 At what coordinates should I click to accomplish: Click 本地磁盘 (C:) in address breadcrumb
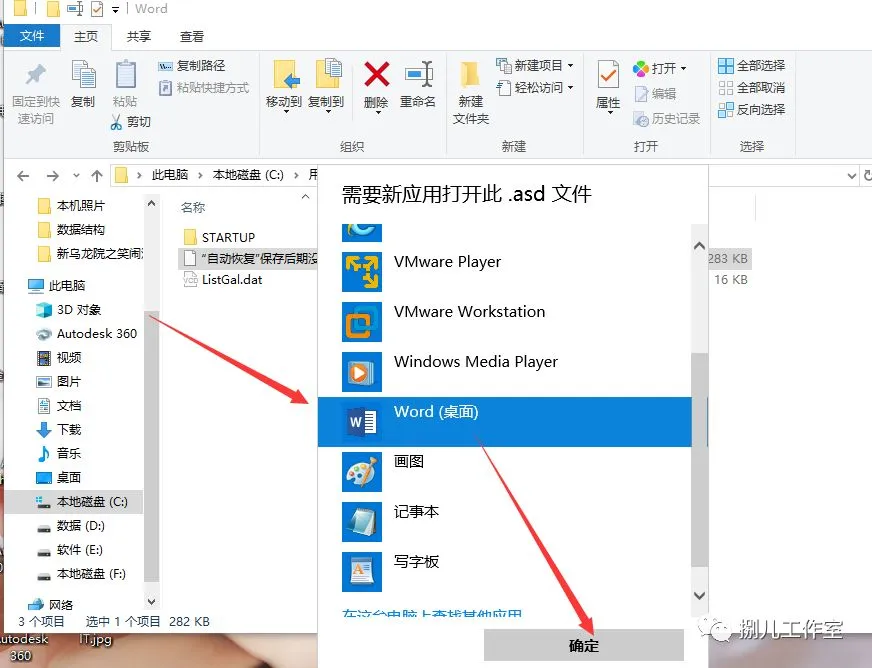click(x=248, y=175)
